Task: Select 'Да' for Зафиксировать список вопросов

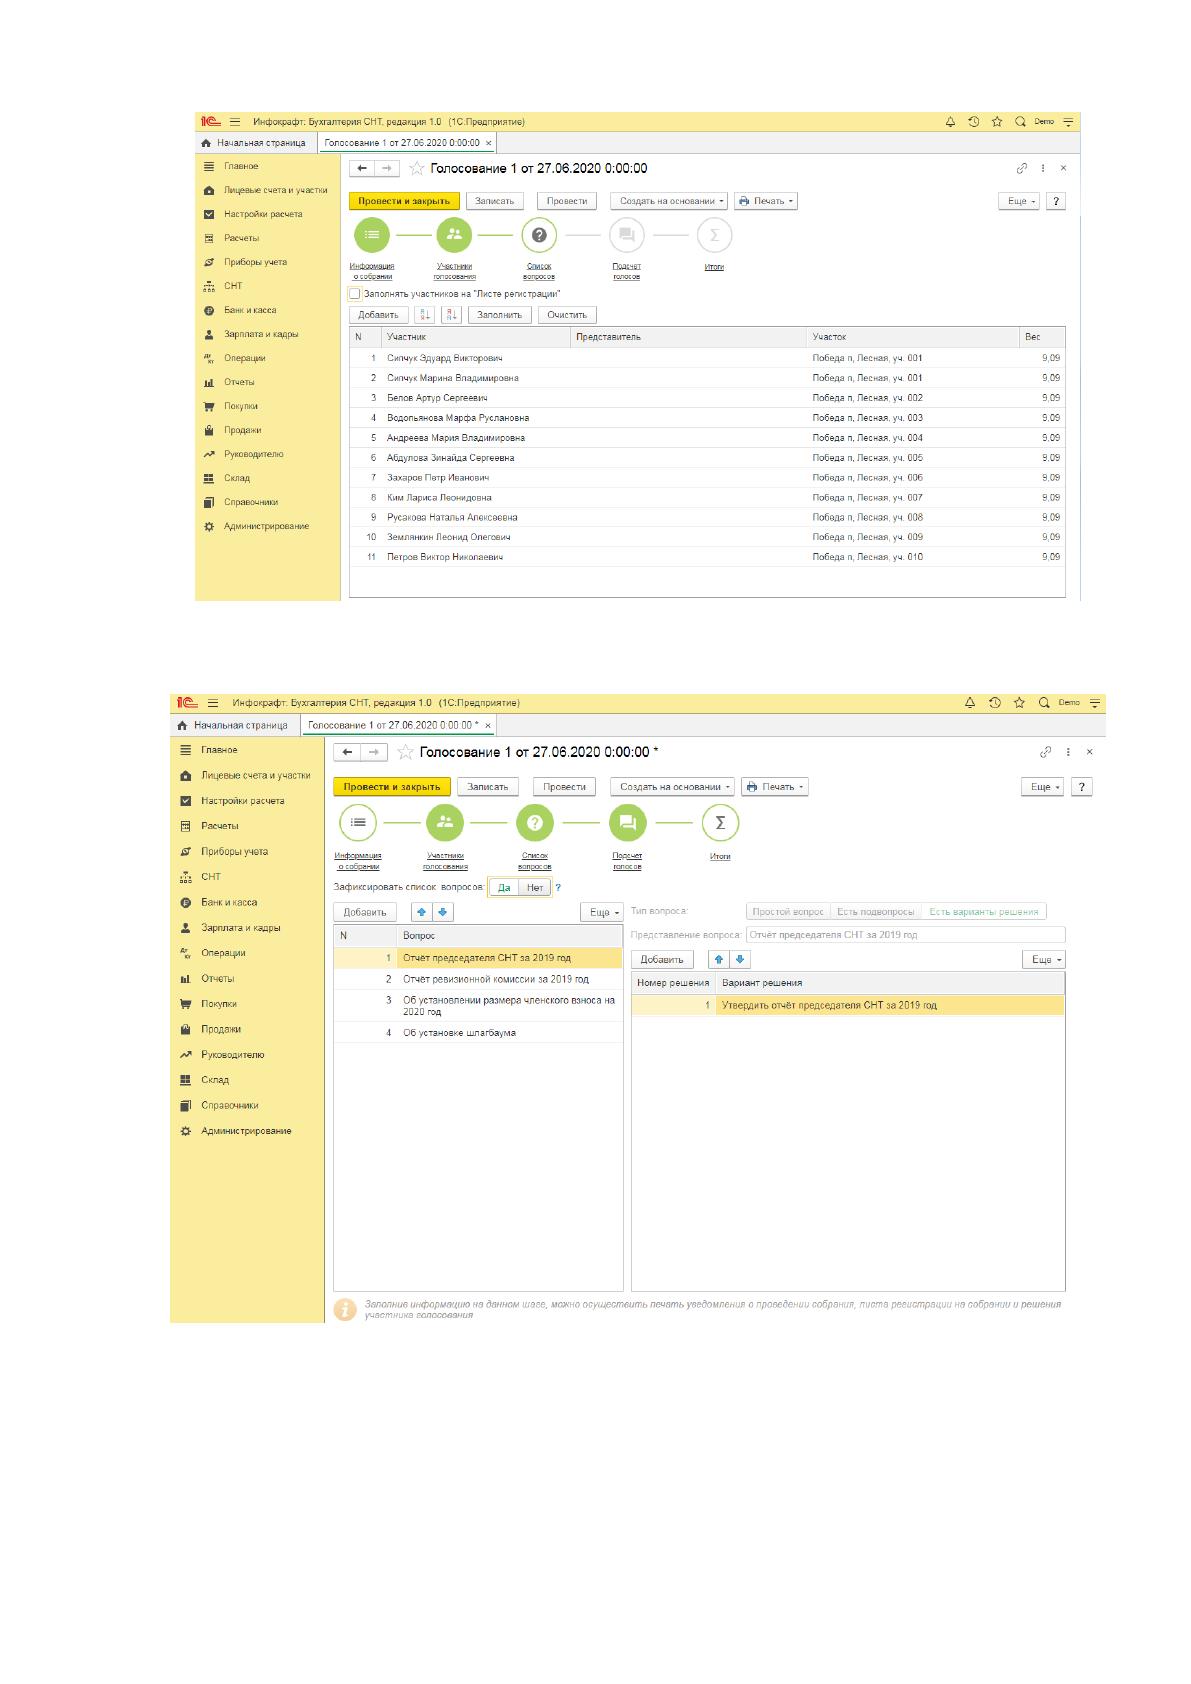Action: [x=504, y=887]
